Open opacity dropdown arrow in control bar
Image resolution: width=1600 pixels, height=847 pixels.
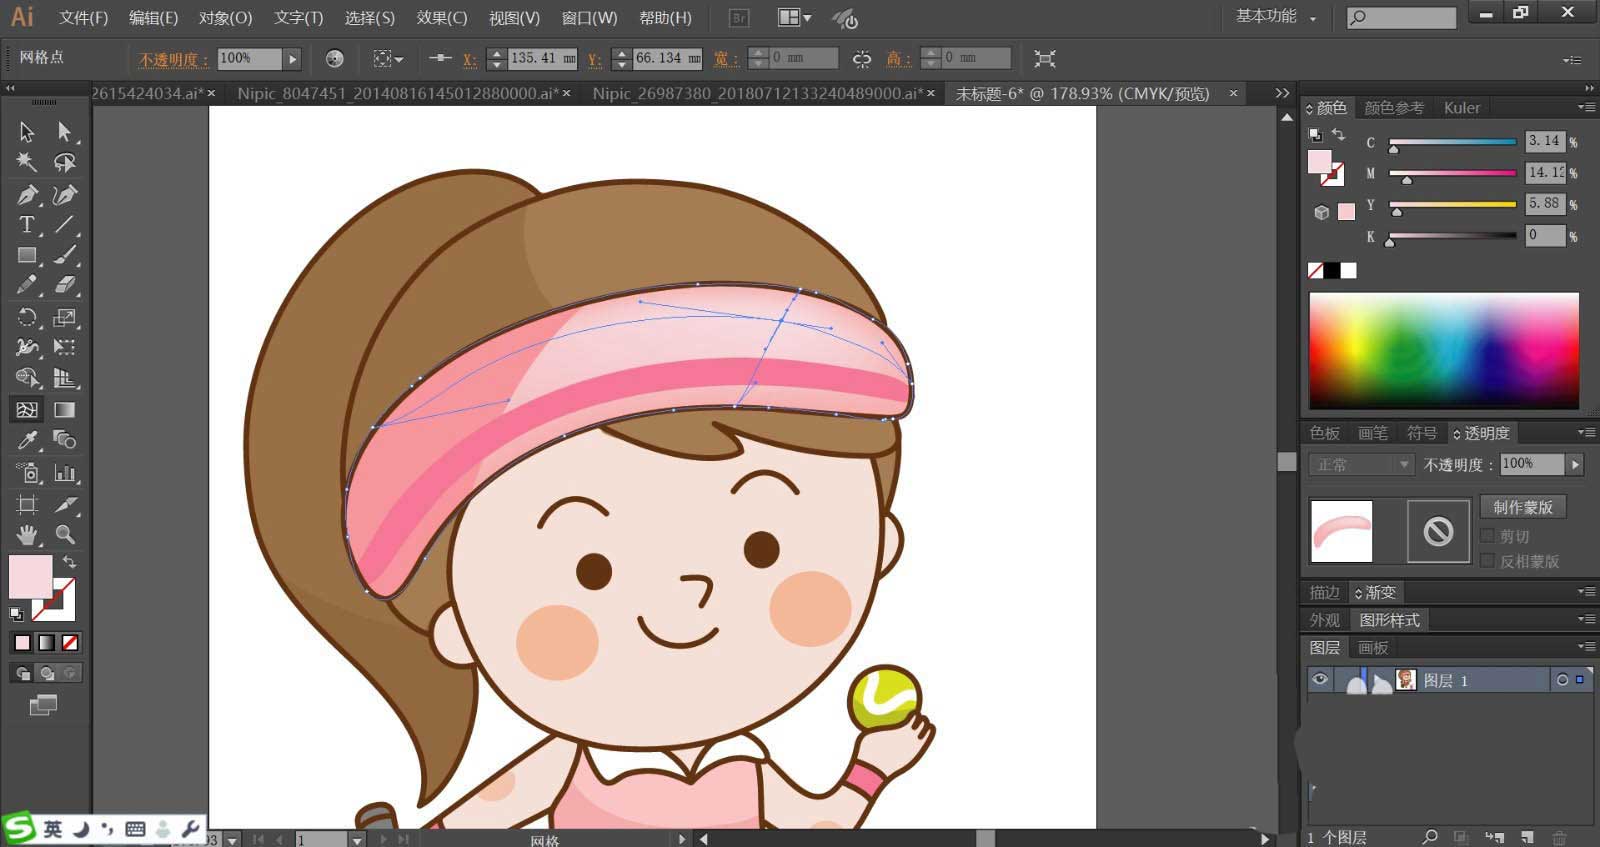tap(292, 59)
